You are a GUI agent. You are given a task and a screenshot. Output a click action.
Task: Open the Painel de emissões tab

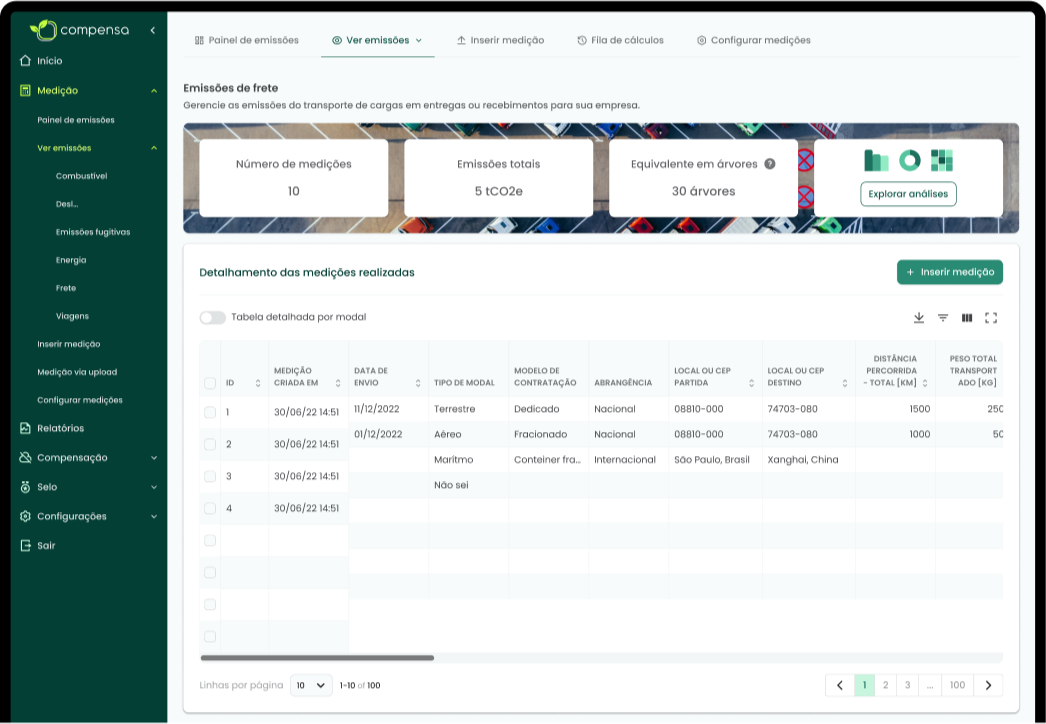(246, 40)
